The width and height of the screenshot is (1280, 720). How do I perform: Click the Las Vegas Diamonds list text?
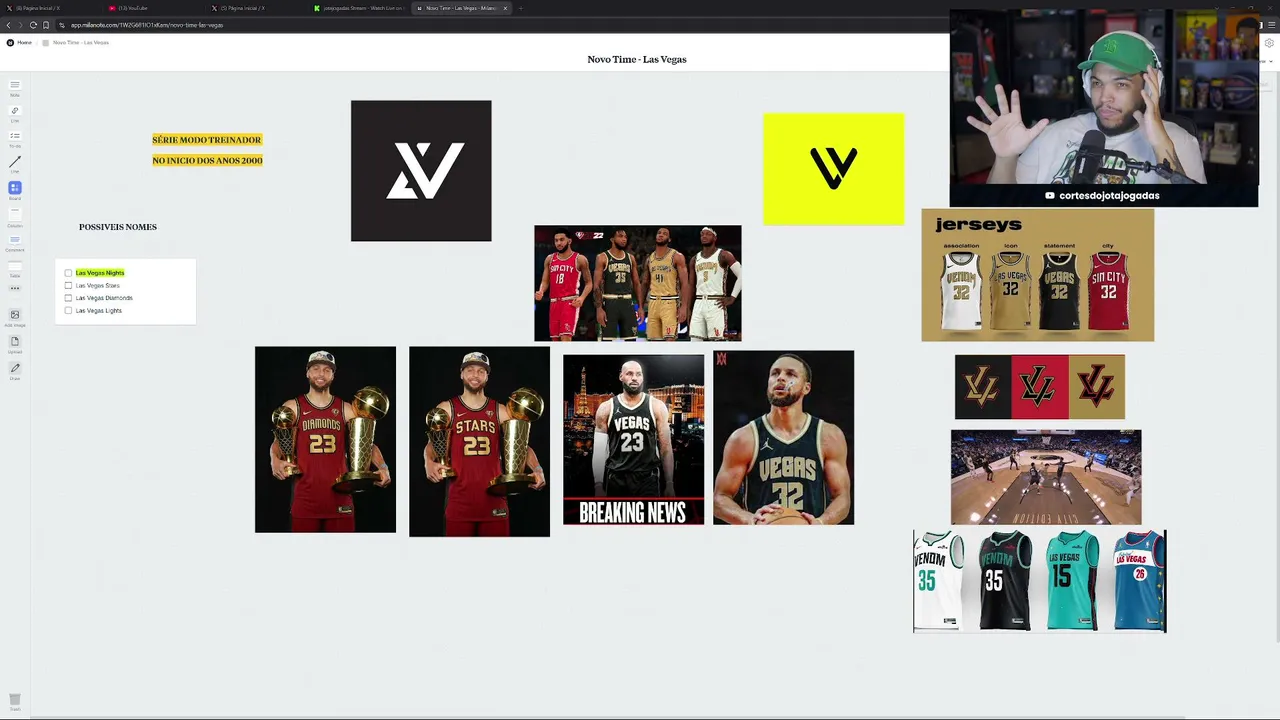(104, 298)
